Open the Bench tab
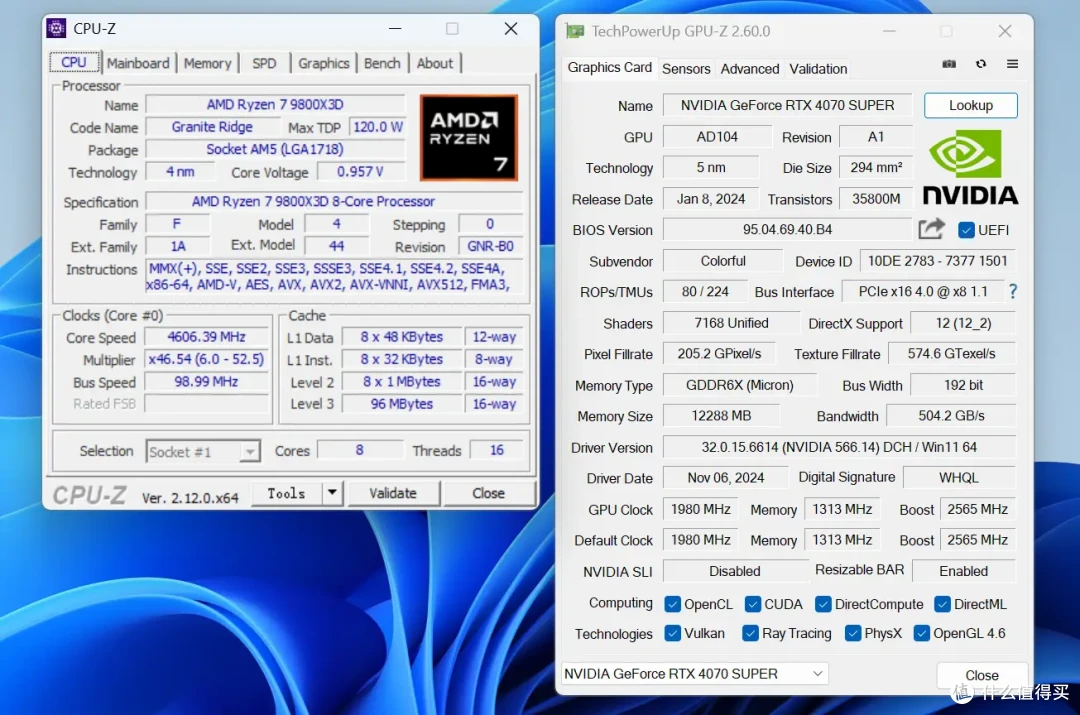The width and height of the screenshot is (1080, 715). click(382, 63)
